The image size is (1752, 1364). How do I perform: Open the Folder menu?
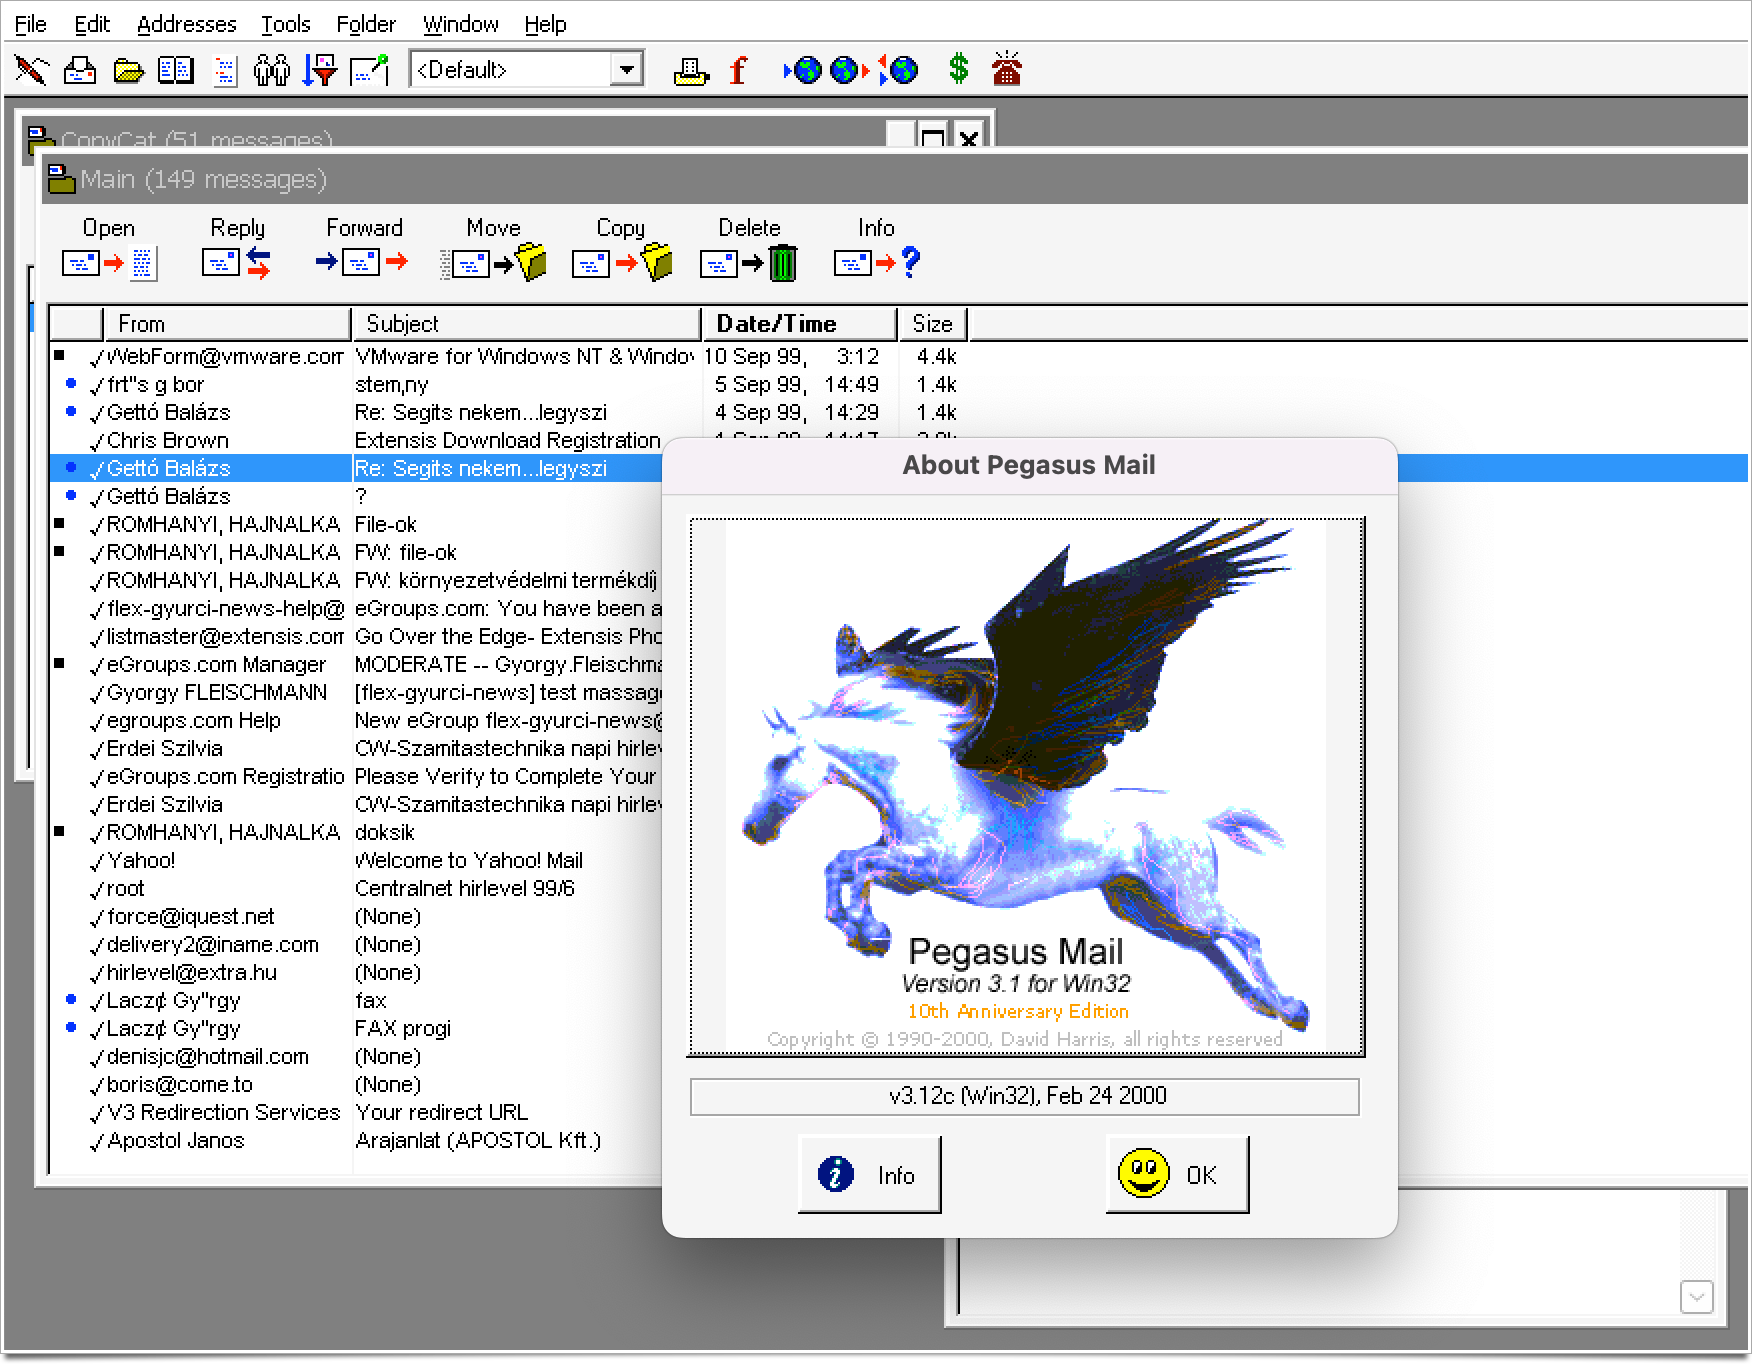(x=365, y=23)
